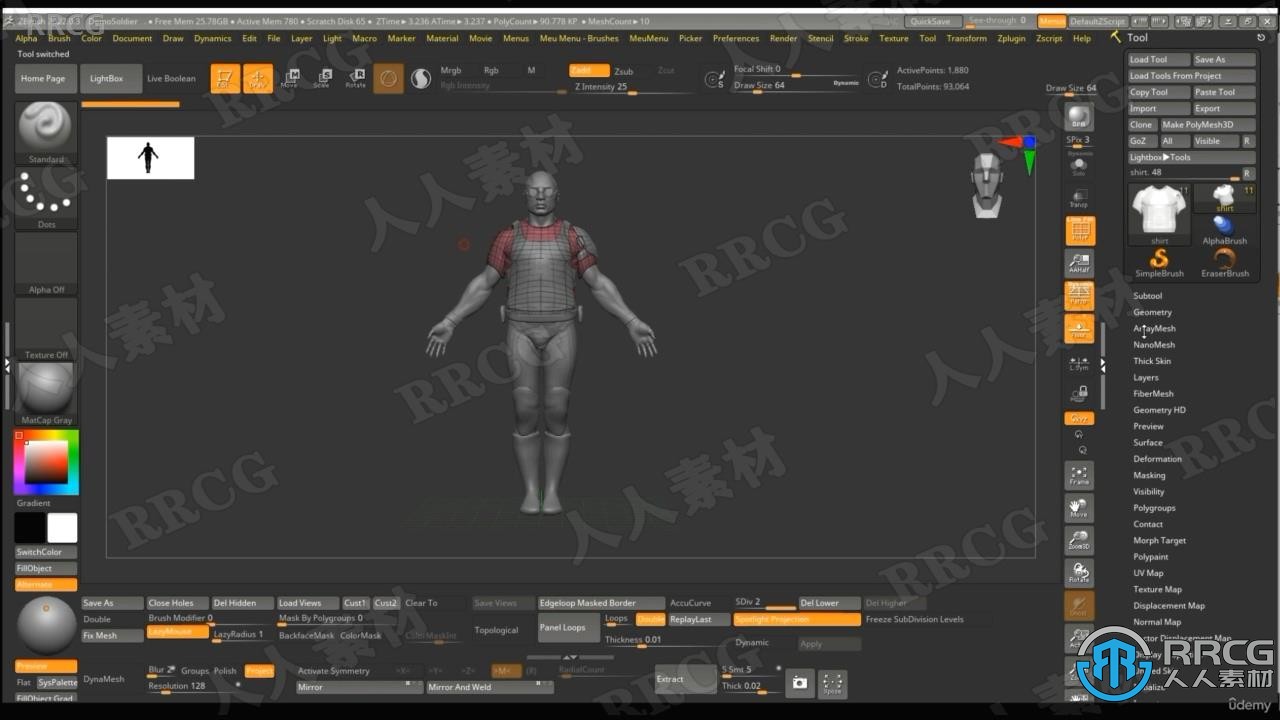
Task: Click the Extract button
Action: tap(685, 679)
